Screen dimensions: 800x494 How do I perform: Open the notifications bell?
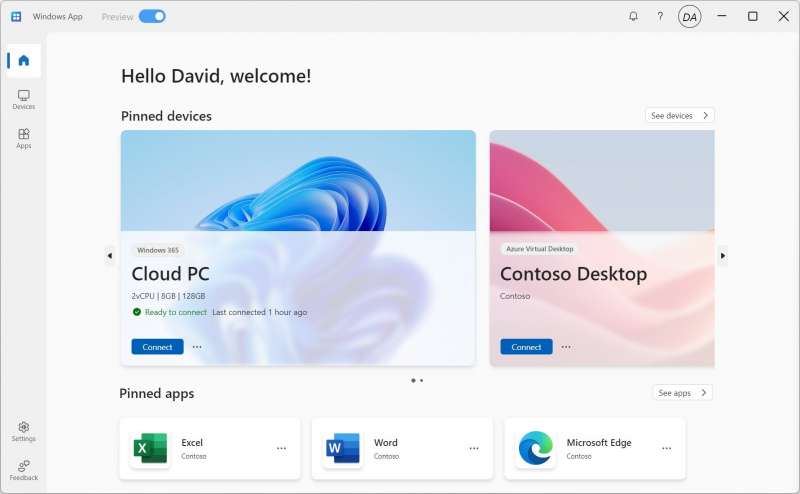[633, 16]
